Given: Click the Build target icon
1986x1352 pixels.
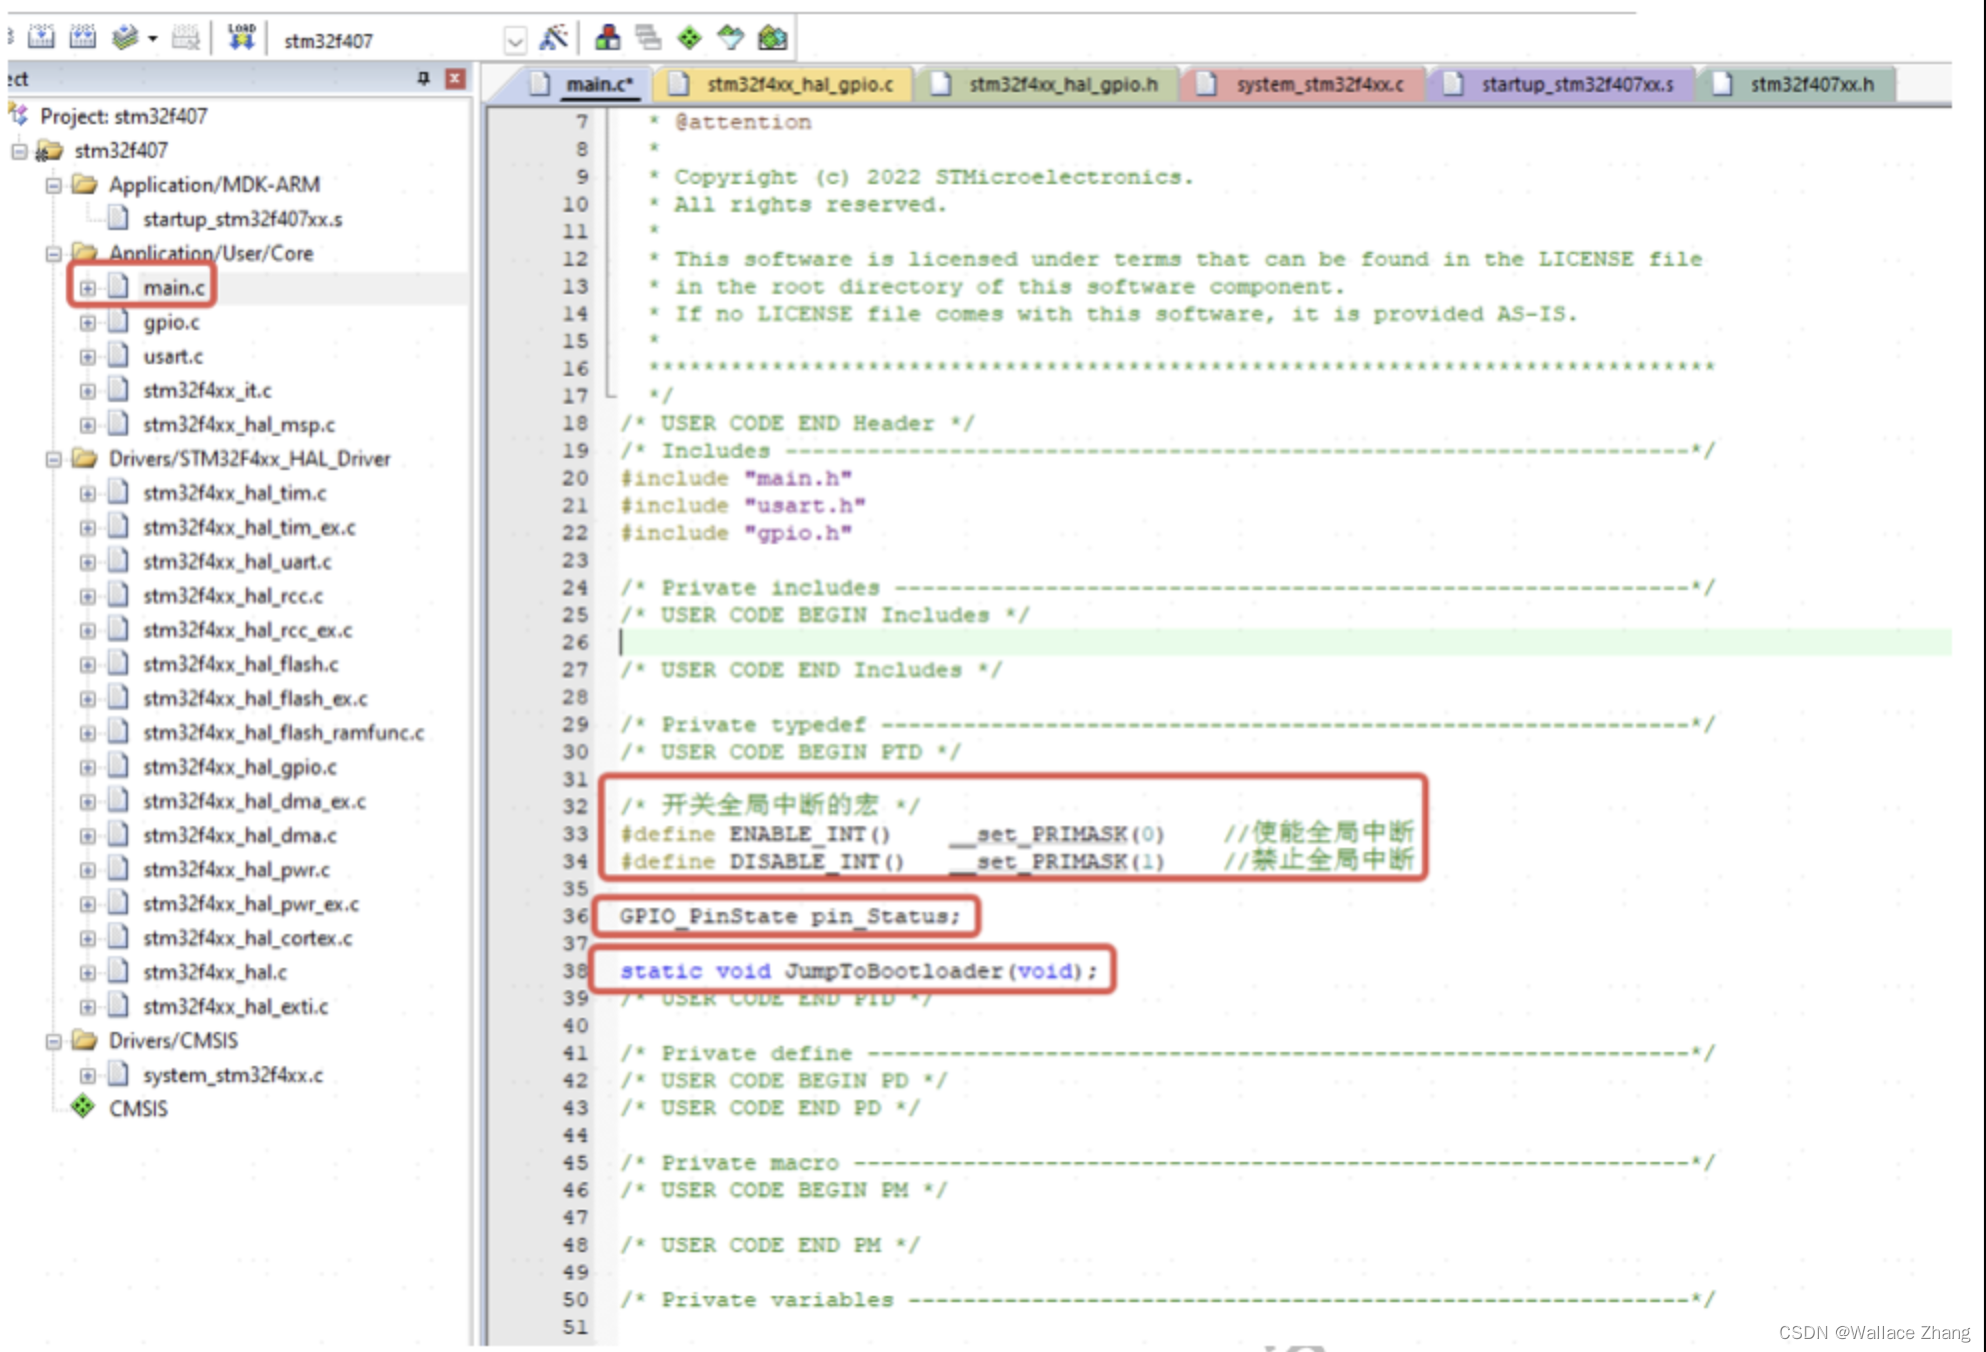Looking at the screenshot, I should pyautogui.click(x=42, y=36).
